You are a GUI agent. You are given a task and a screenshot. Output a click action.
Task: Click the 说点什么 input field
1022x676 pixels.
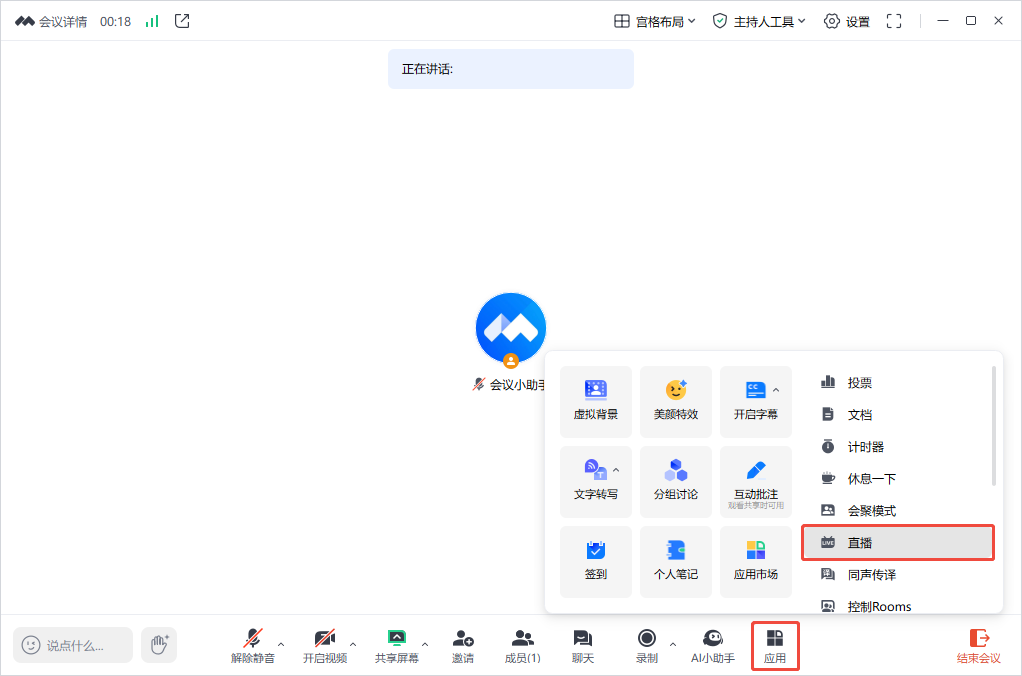click(x=73, y=645)
